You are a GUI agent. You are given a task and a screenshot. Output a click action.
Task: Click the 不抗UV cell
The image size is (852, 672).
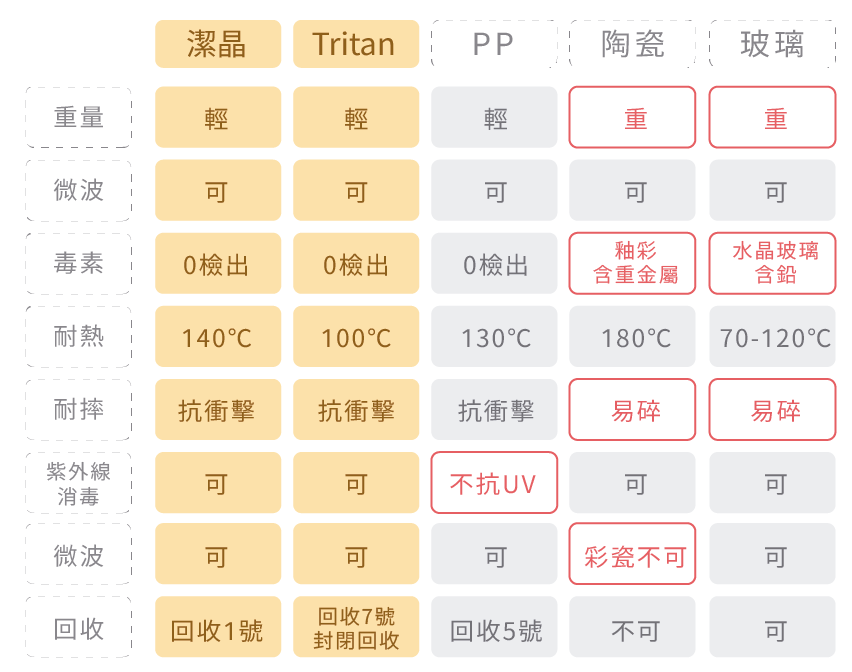tap(494, 483)
